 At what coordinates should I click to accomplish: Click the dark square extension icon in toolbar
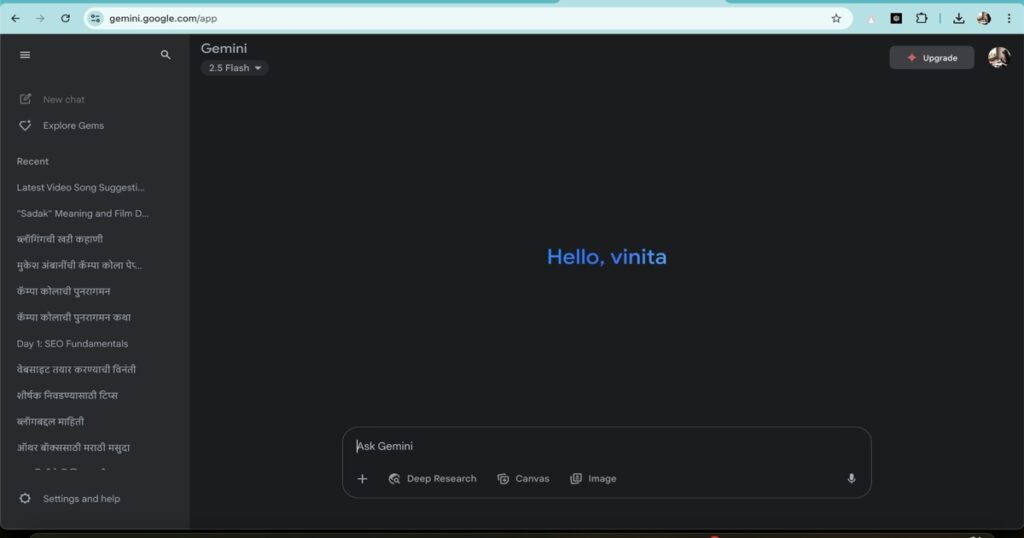click(897, 18)
